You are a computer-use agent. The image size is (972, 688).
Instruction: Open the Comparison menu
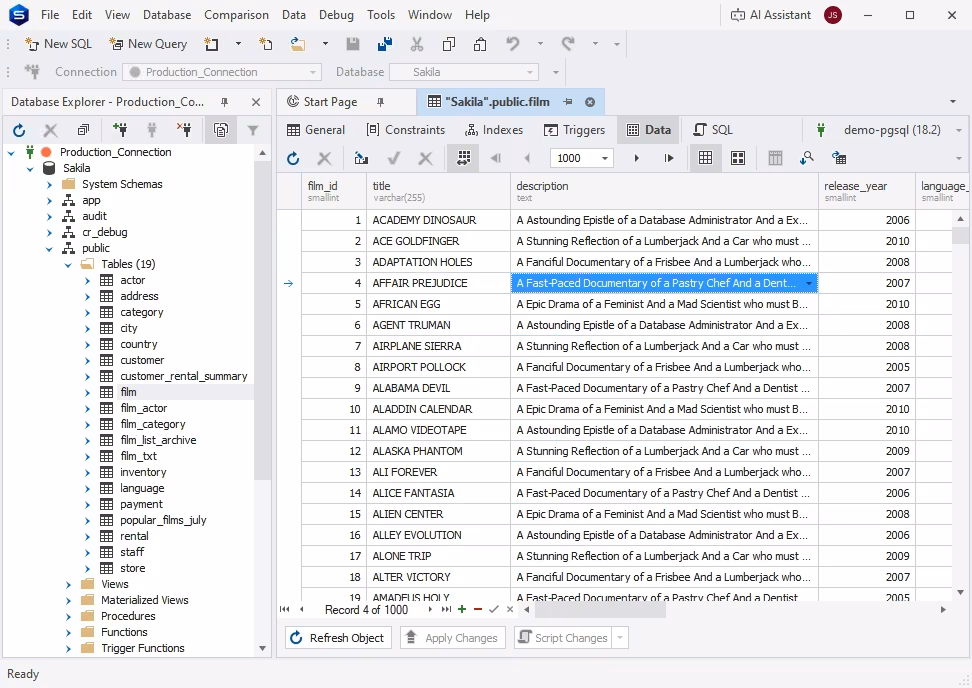236,15
